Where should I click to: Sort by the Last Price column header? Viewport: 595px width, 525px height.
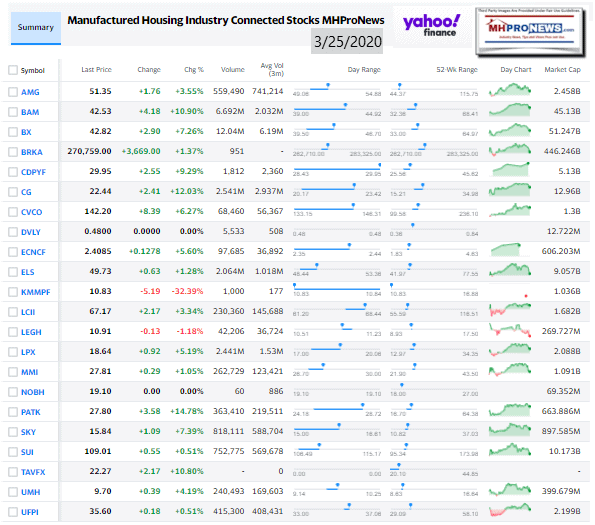[x=96, y=70]
